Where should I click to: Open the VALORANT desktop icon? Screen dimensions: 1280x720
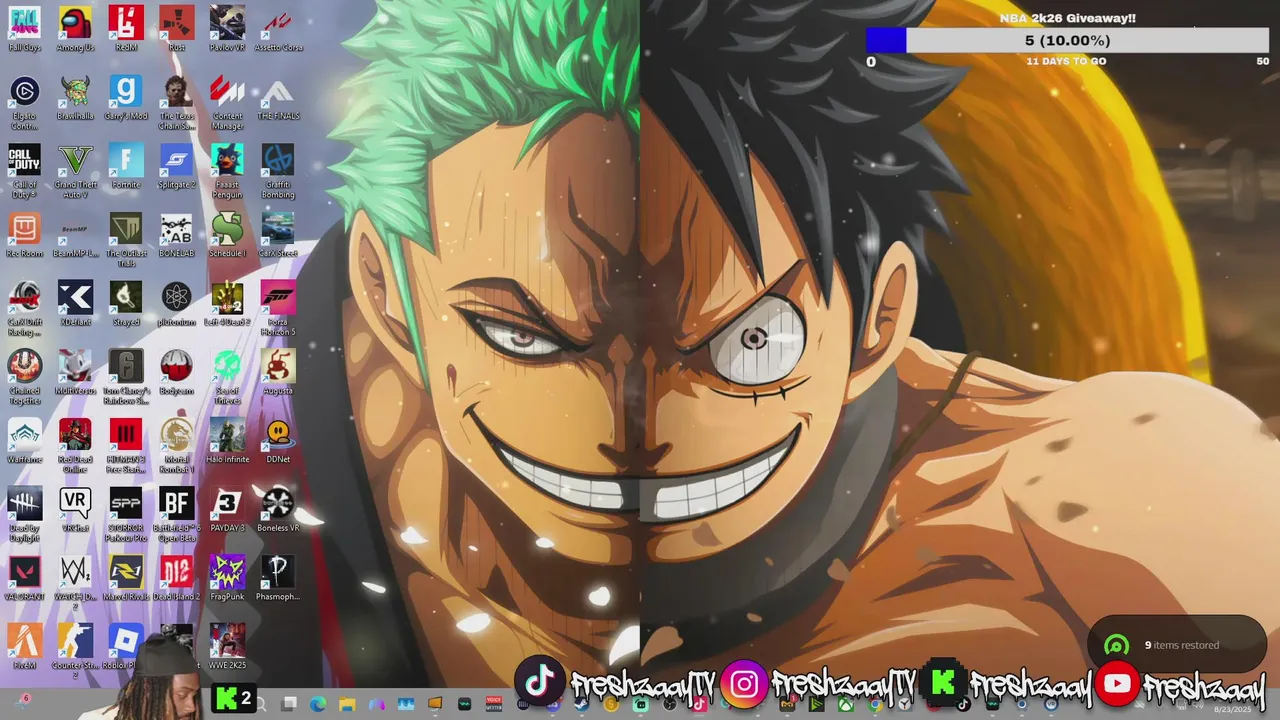coord(24,577)
